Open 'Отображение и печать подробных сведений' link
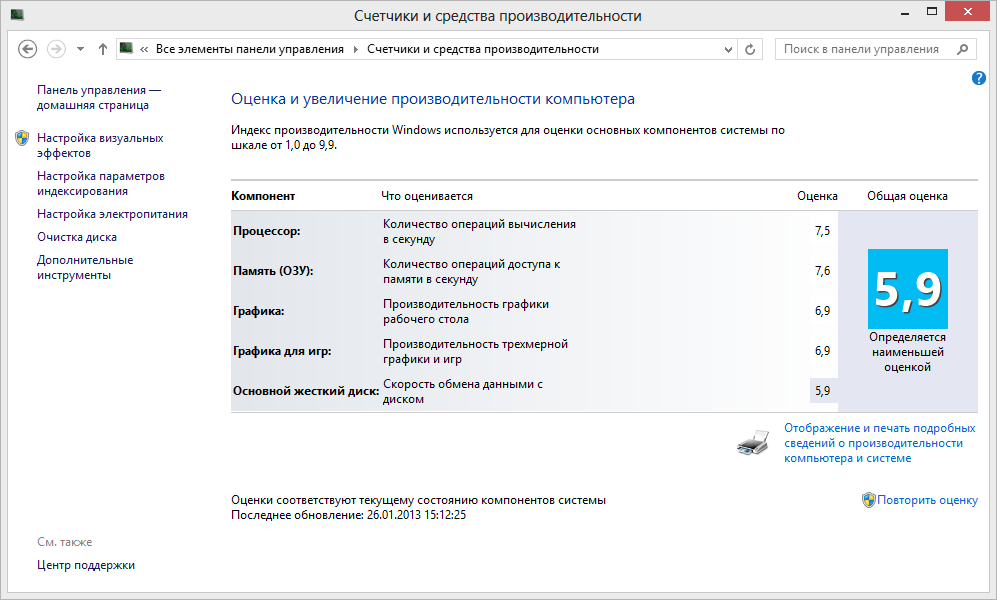This screenshot has width=997, height=600. point(879,443)
